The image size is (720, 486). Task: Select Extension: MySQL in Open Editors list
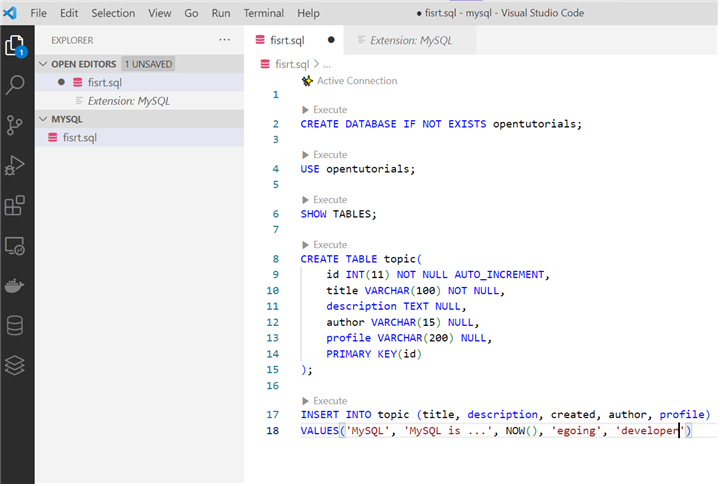click(140, 101)
